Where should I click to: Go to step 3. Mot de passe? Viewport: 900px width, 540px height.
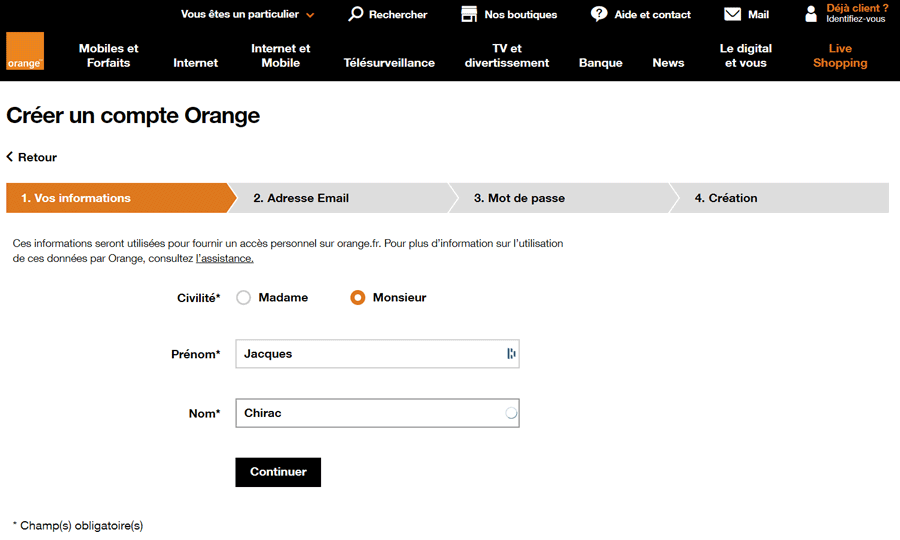562,198
